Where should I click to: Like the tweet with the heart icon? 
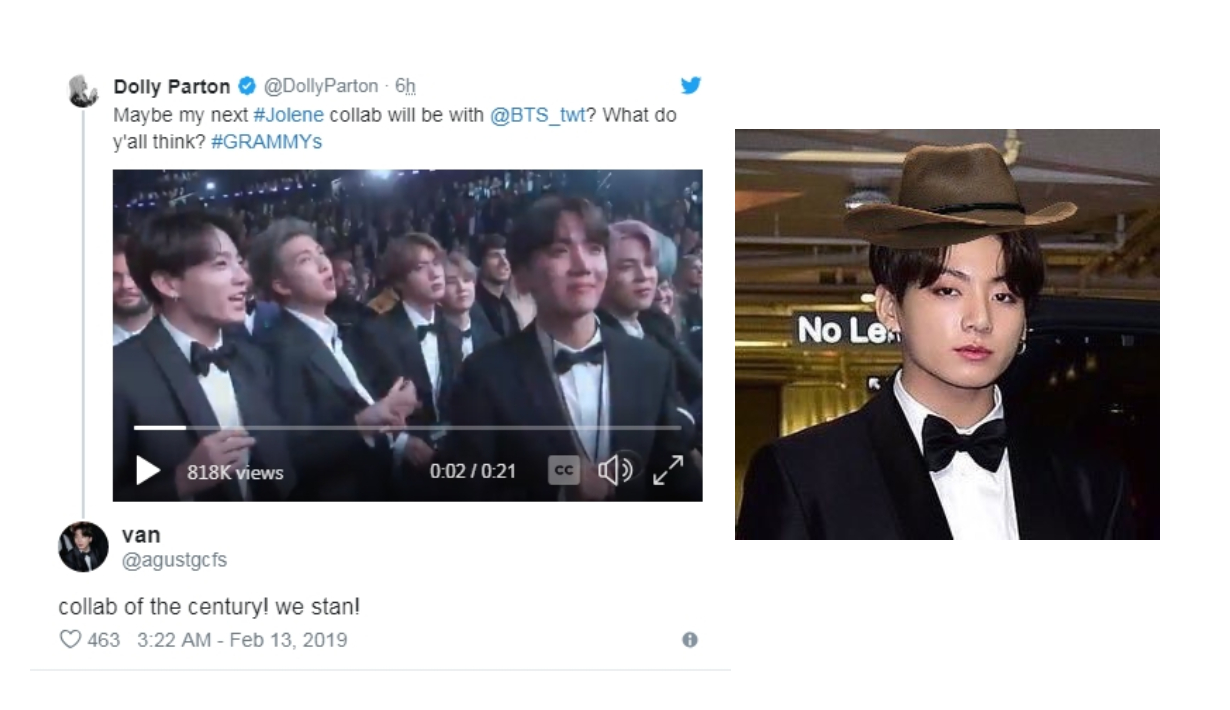[x=70, y=640]
